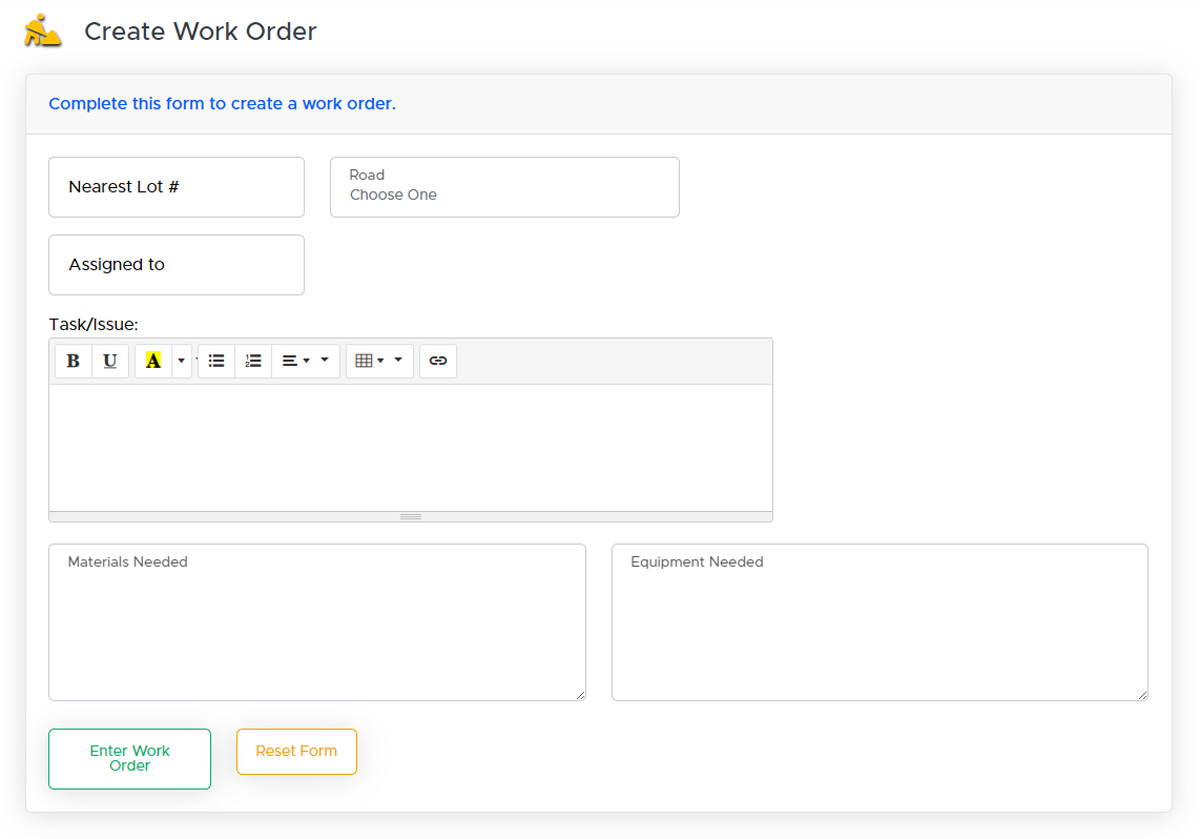Toggle bold formatting in Task/Issue editor

point(73,361)
